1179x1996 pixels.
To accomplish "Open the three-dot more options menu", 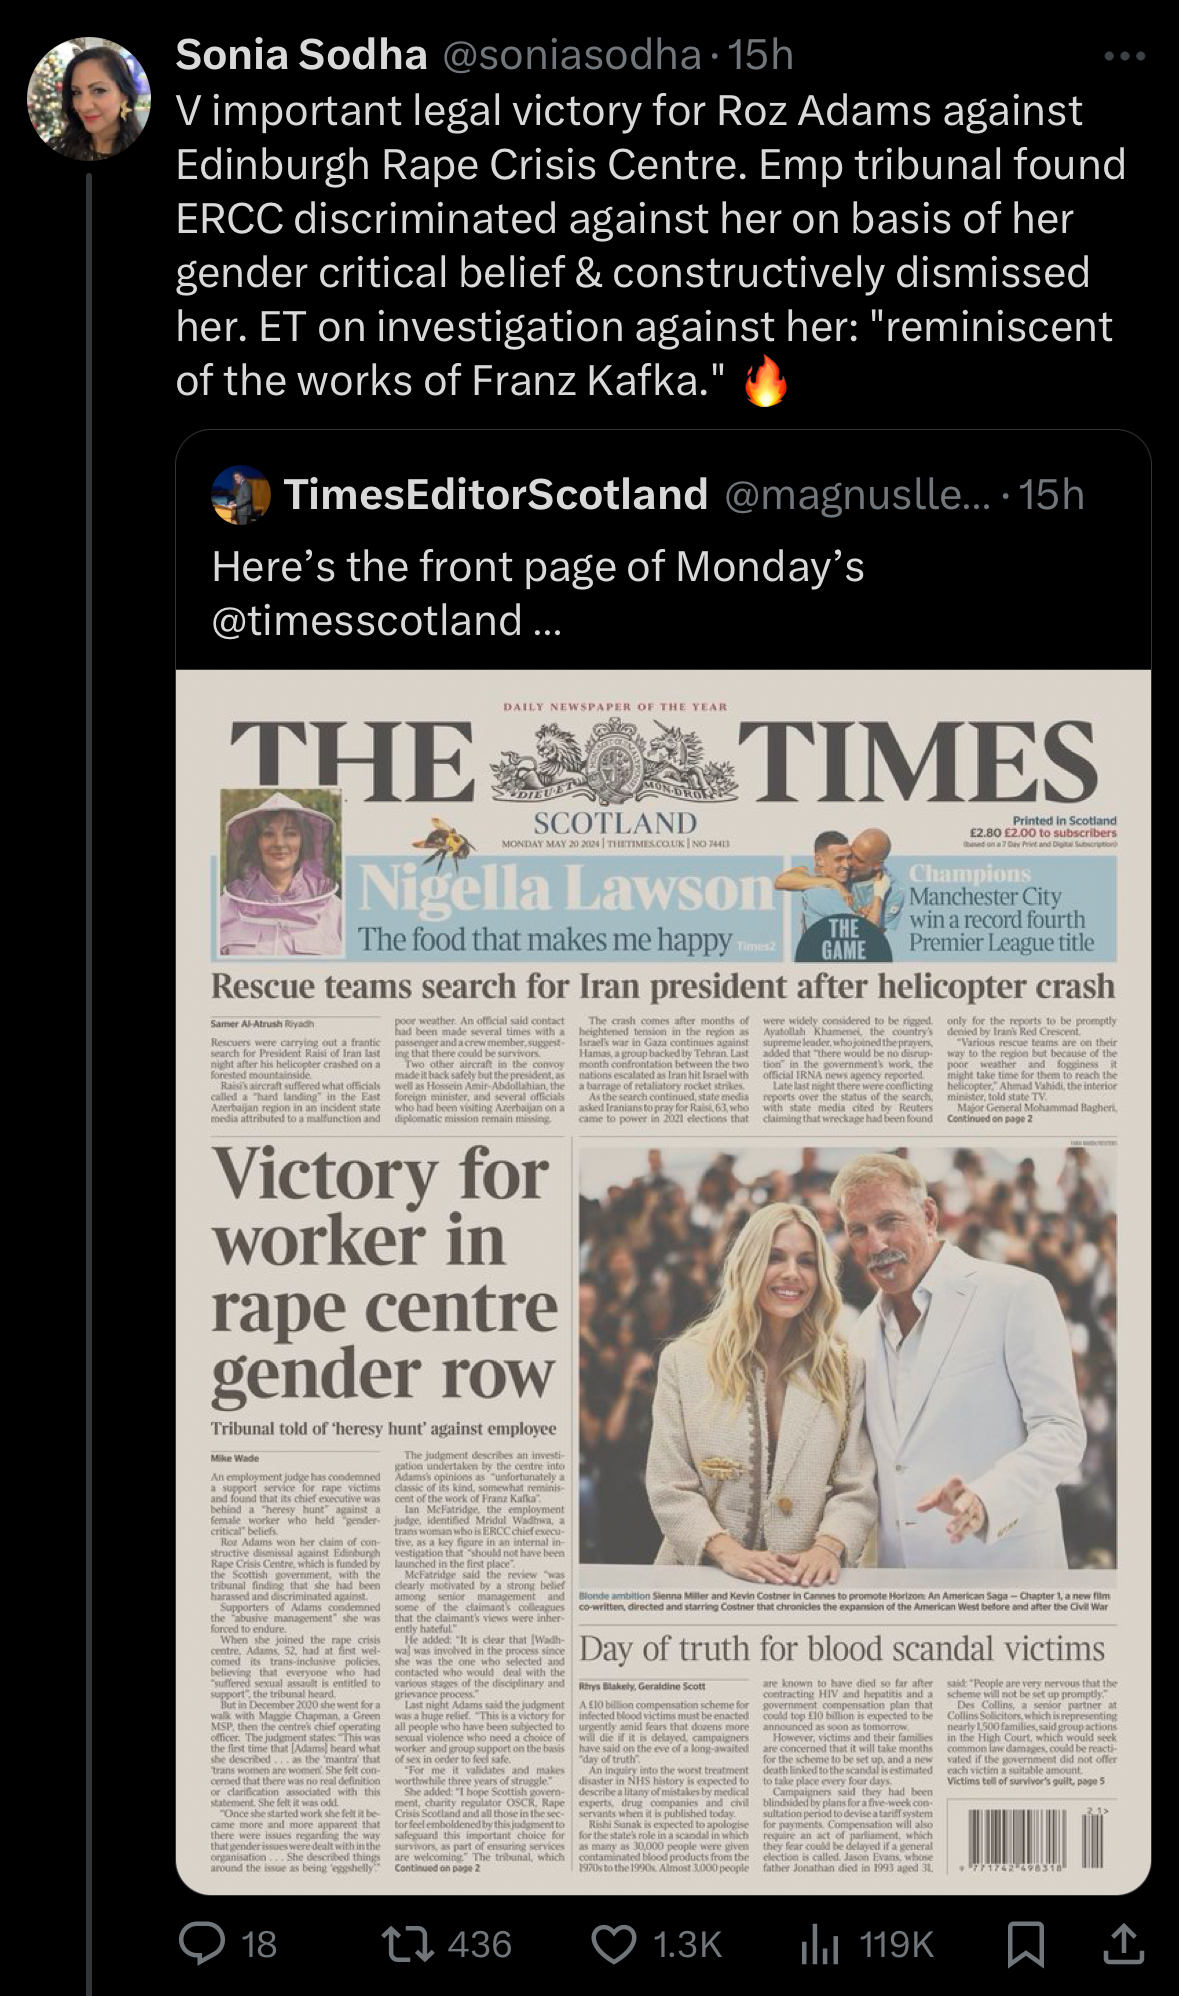I will 1125,56.
